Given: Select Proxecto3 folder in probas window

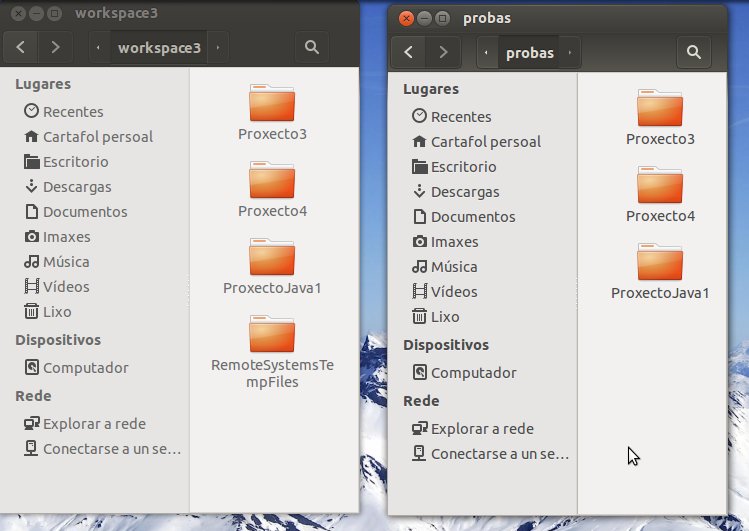Looking at the screenshot, I should point(660,117).
